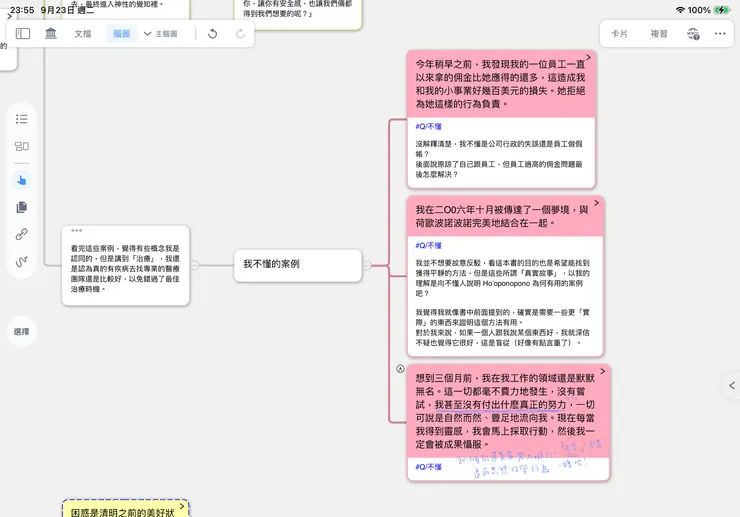Select the 想到三個月前 pink excerpt
740x517 pixels.
[508, 411]
